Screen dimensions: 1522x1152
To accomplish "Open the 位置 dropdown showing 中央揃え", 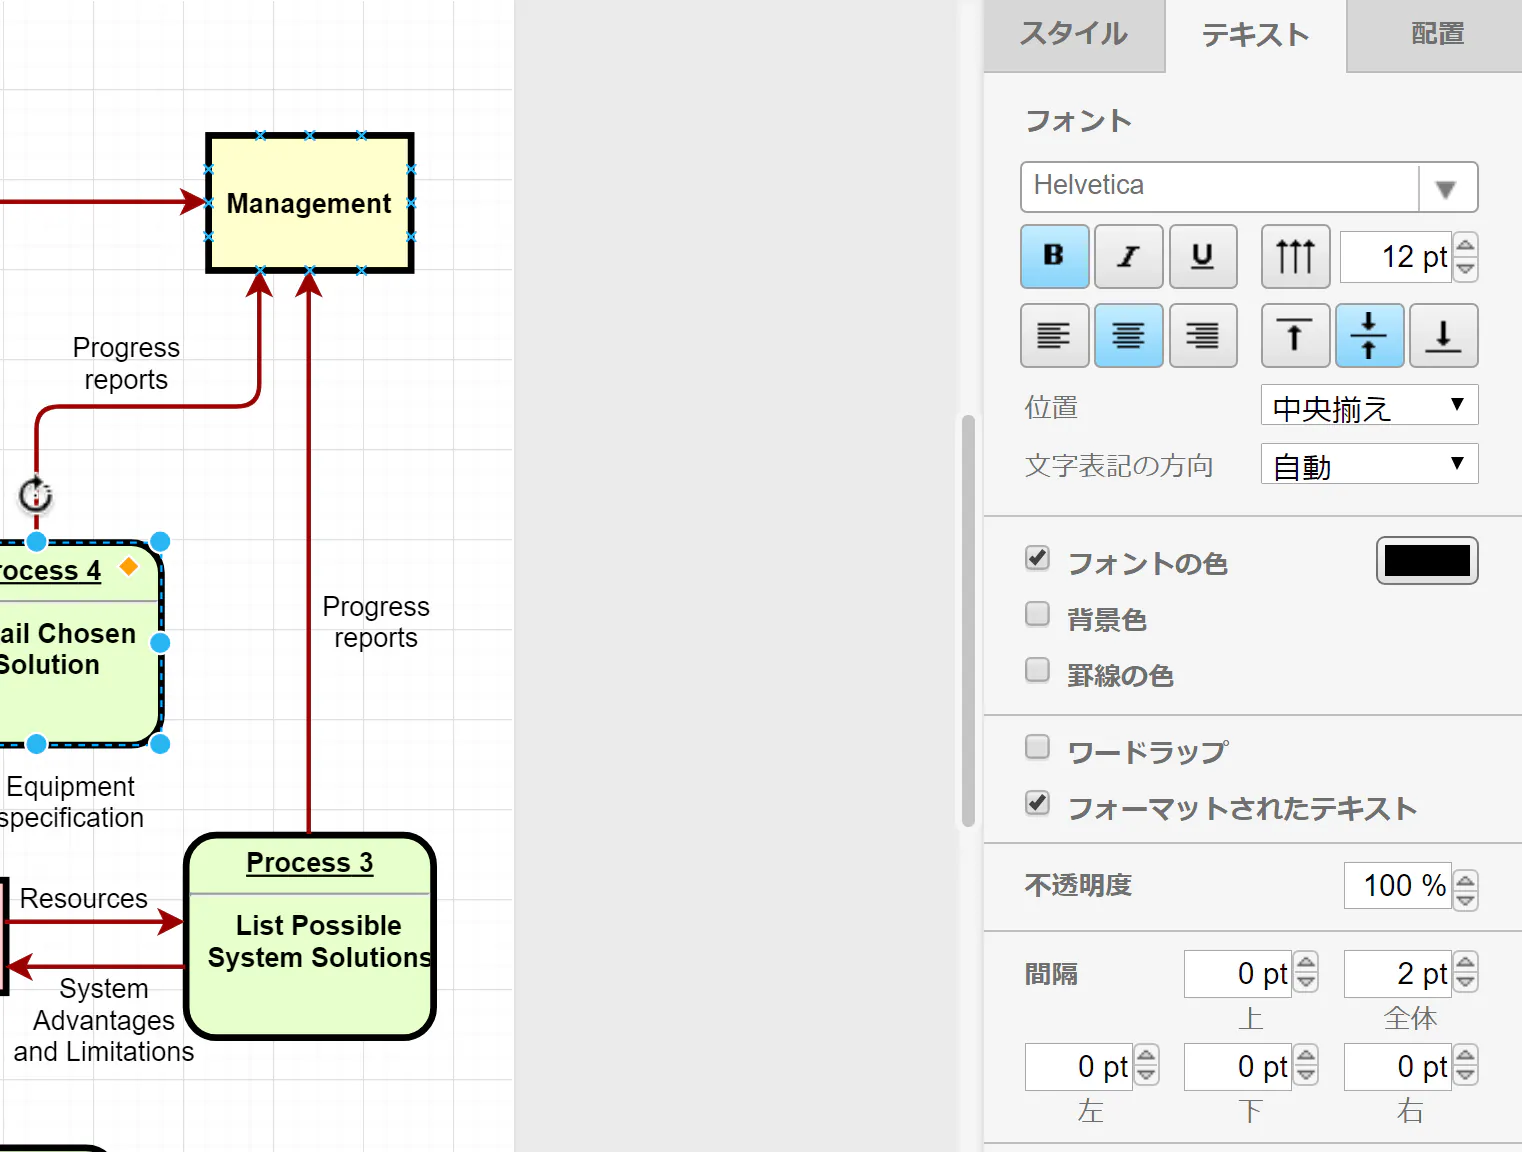I will coord(1369,406).
